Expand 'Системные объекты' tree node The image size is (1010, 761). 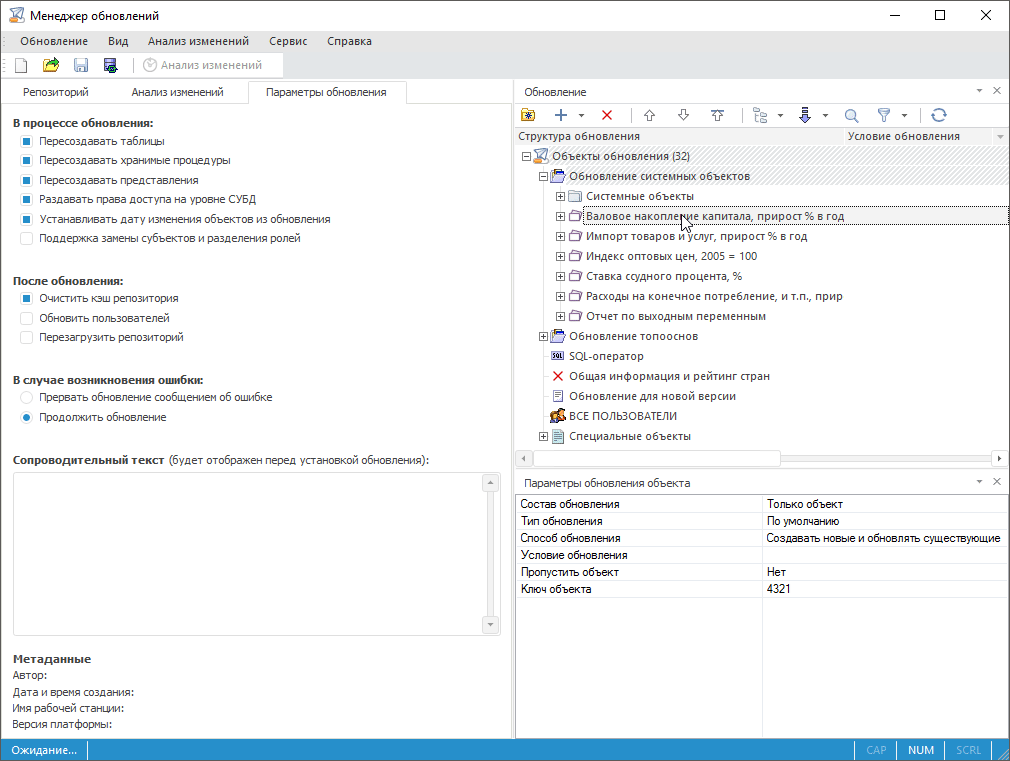click(561, 196)
